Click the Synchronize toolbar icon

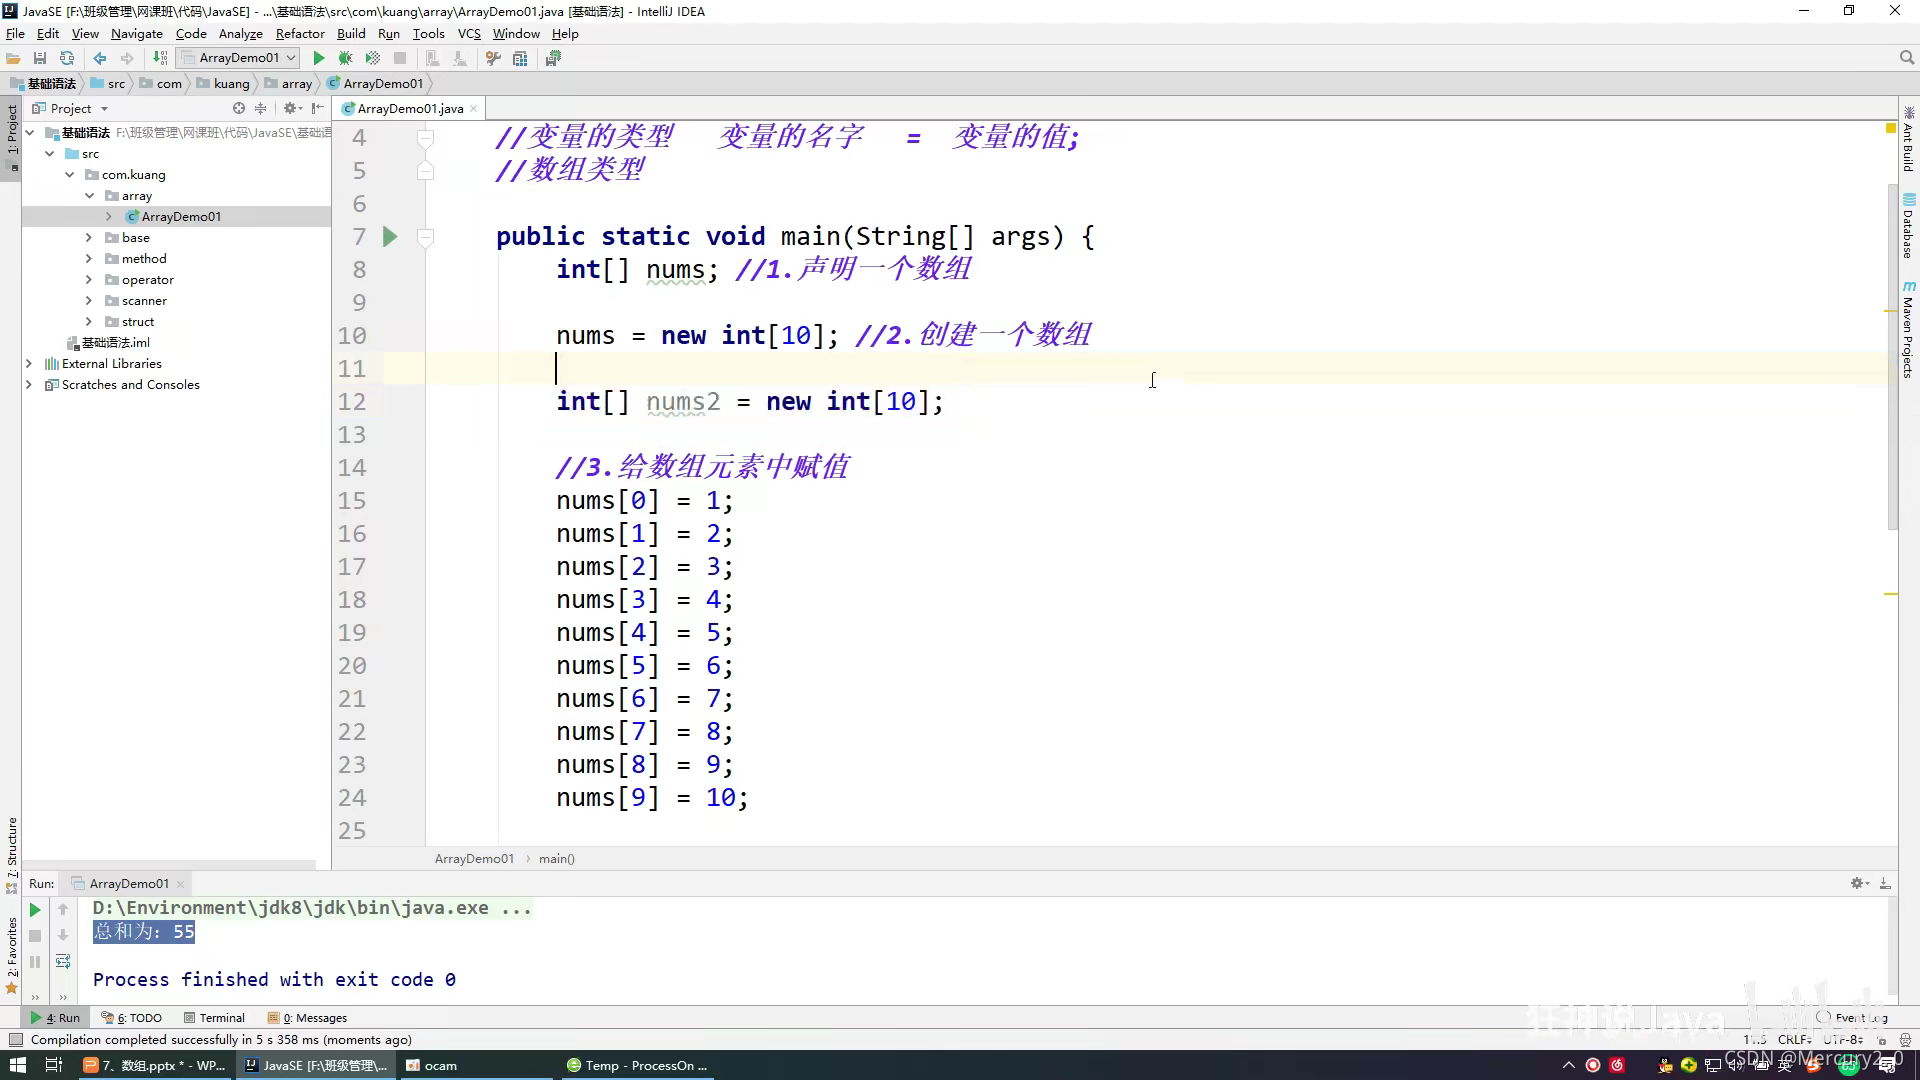click(x=67, y=58)
